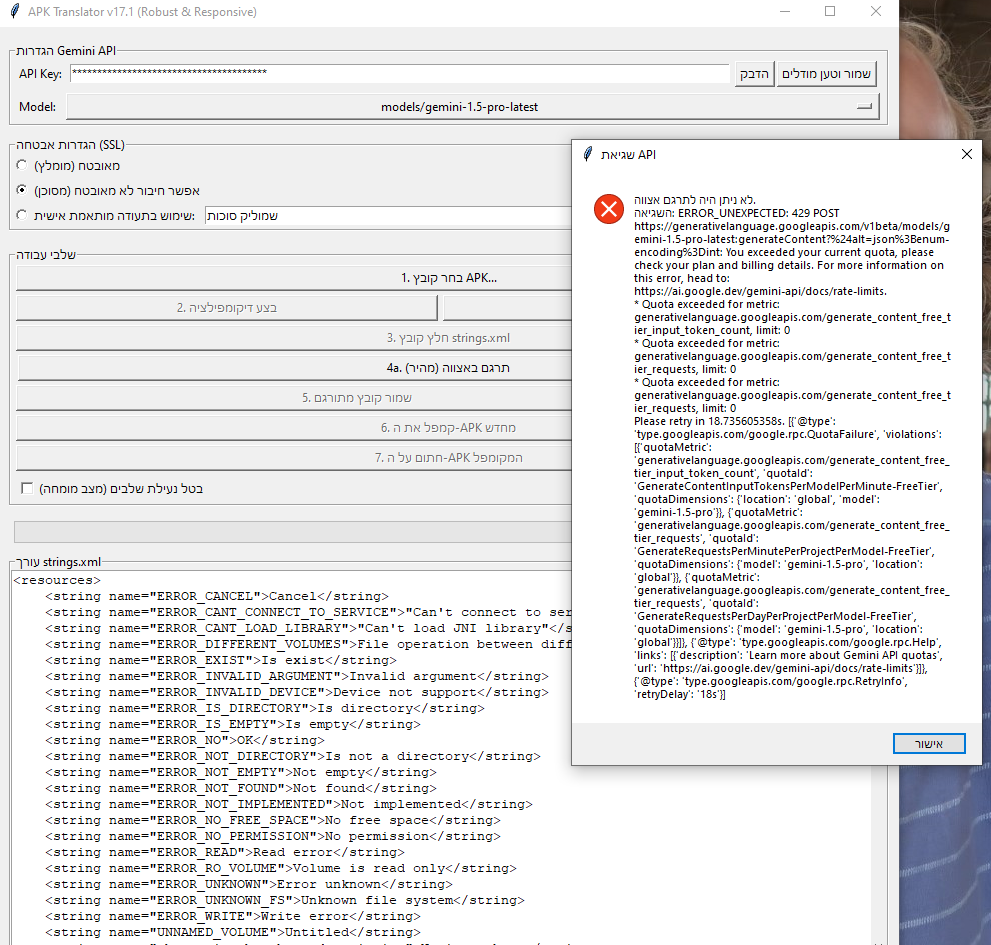
Task: Click the feather icon in the שגיאת API dialog title
Action: [588, 155]
